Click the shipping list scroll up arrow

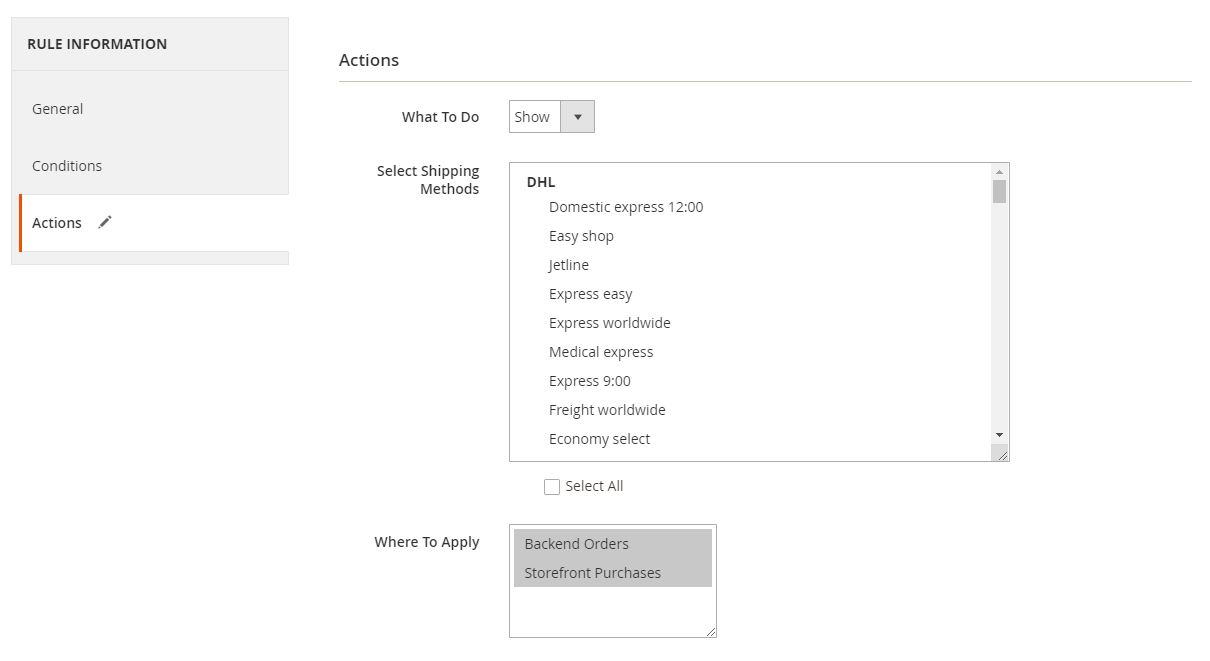[999, 172]
